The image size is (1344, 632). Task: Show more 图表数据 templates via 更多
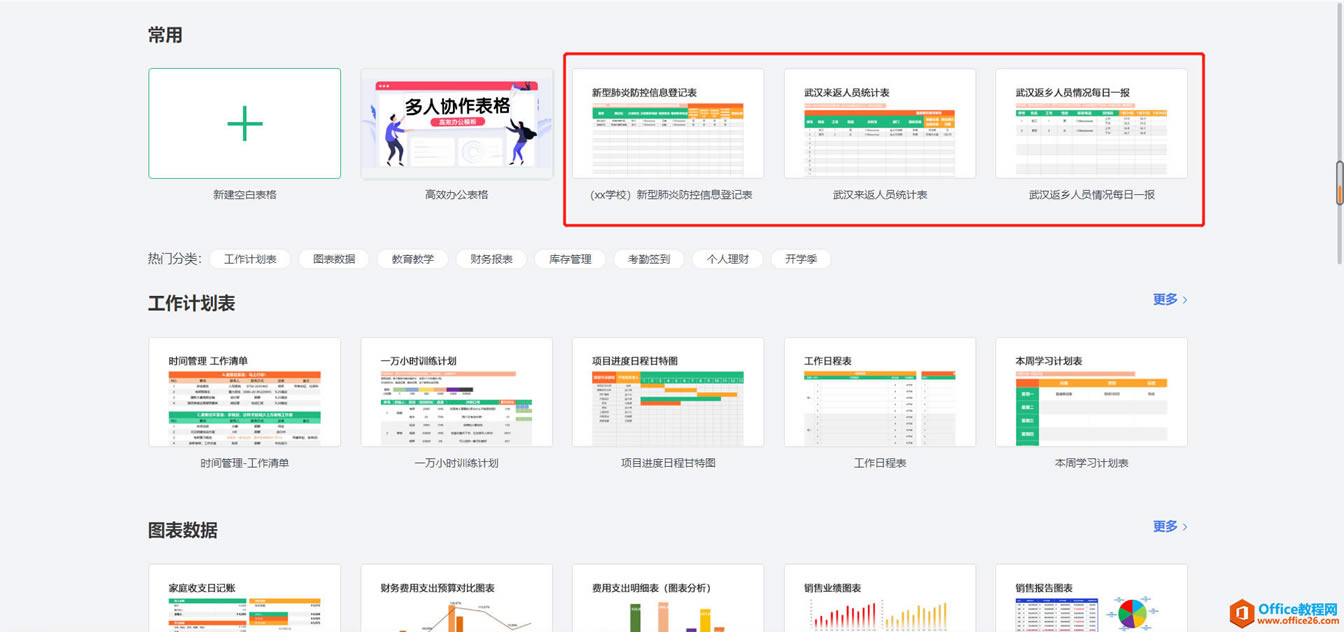tap(1170, 526)
